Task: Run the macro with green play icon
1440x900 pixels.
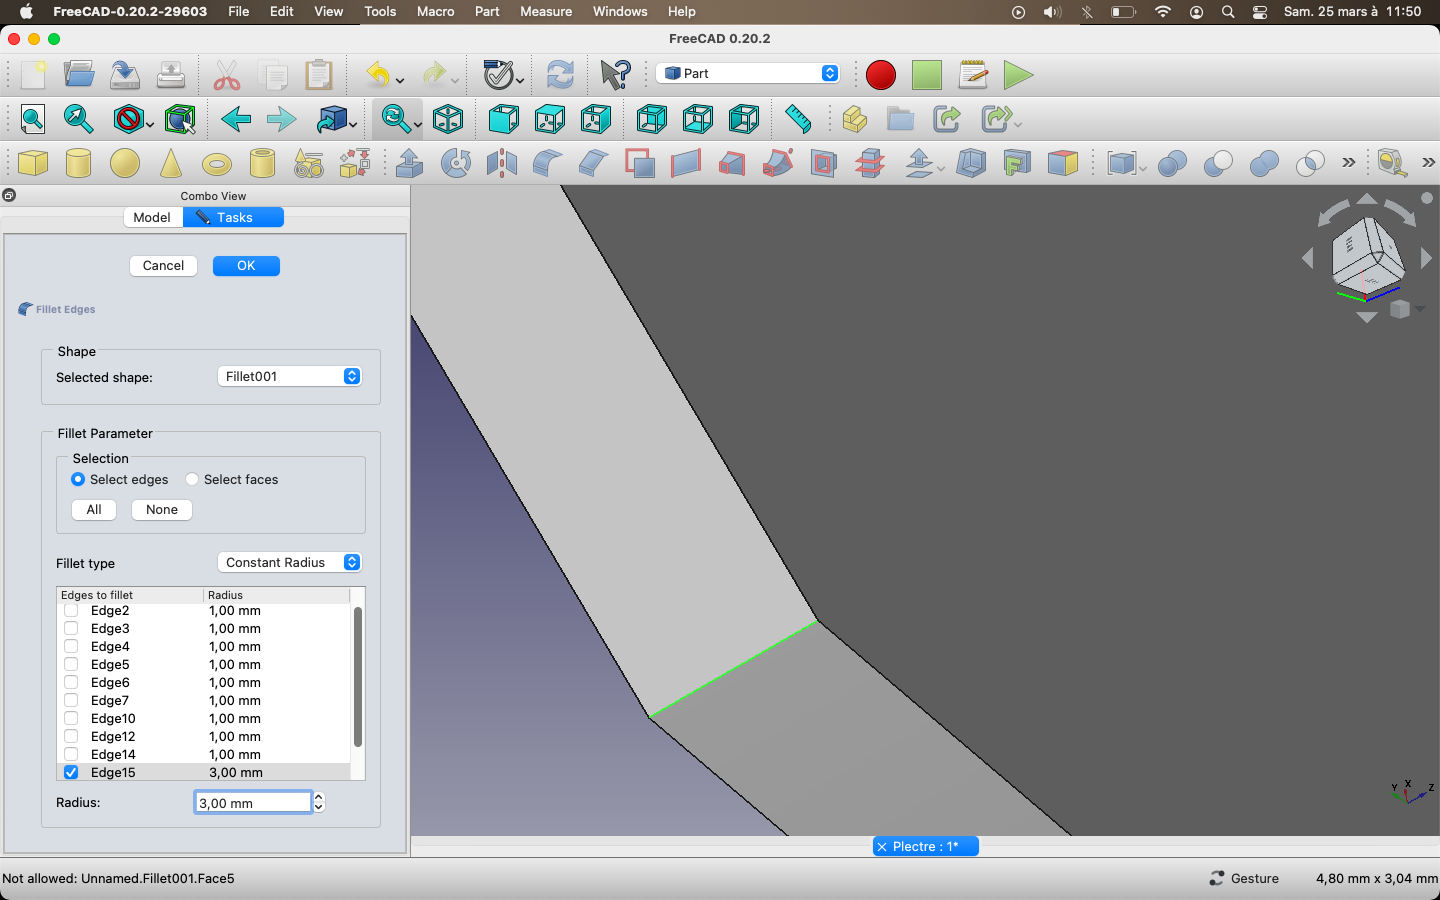Action: pyautogui.click(x=1018, y=75)
